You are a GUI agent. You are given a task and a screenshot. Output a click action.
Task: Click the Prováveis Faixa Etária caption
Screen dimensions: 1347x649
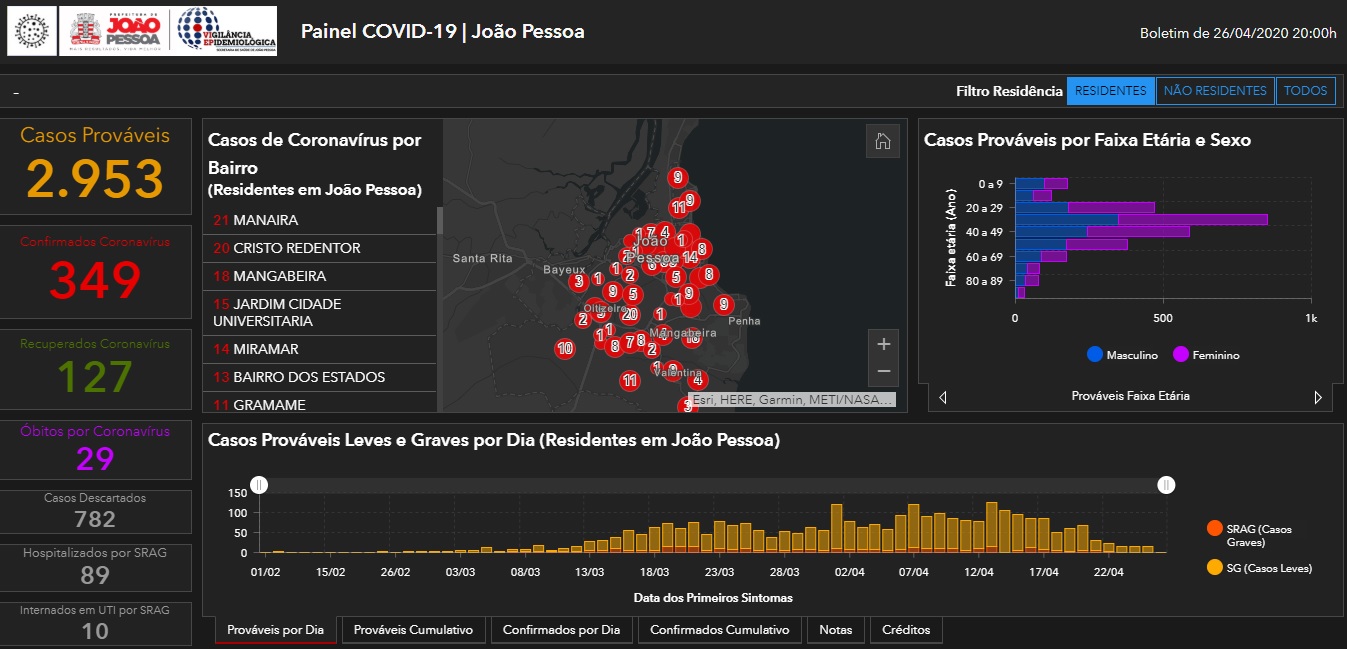point(1130,396)
